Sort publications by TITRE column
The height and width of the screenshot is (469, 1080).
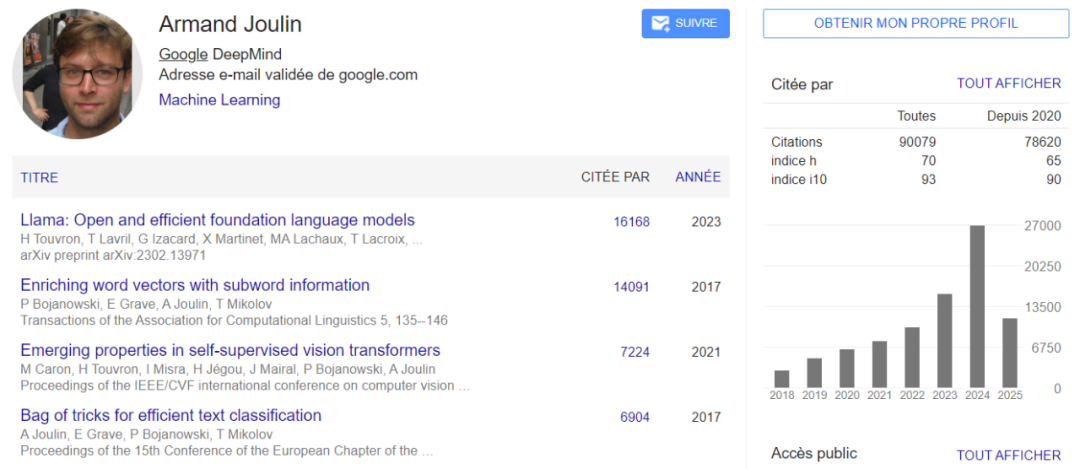pos(40,178)
